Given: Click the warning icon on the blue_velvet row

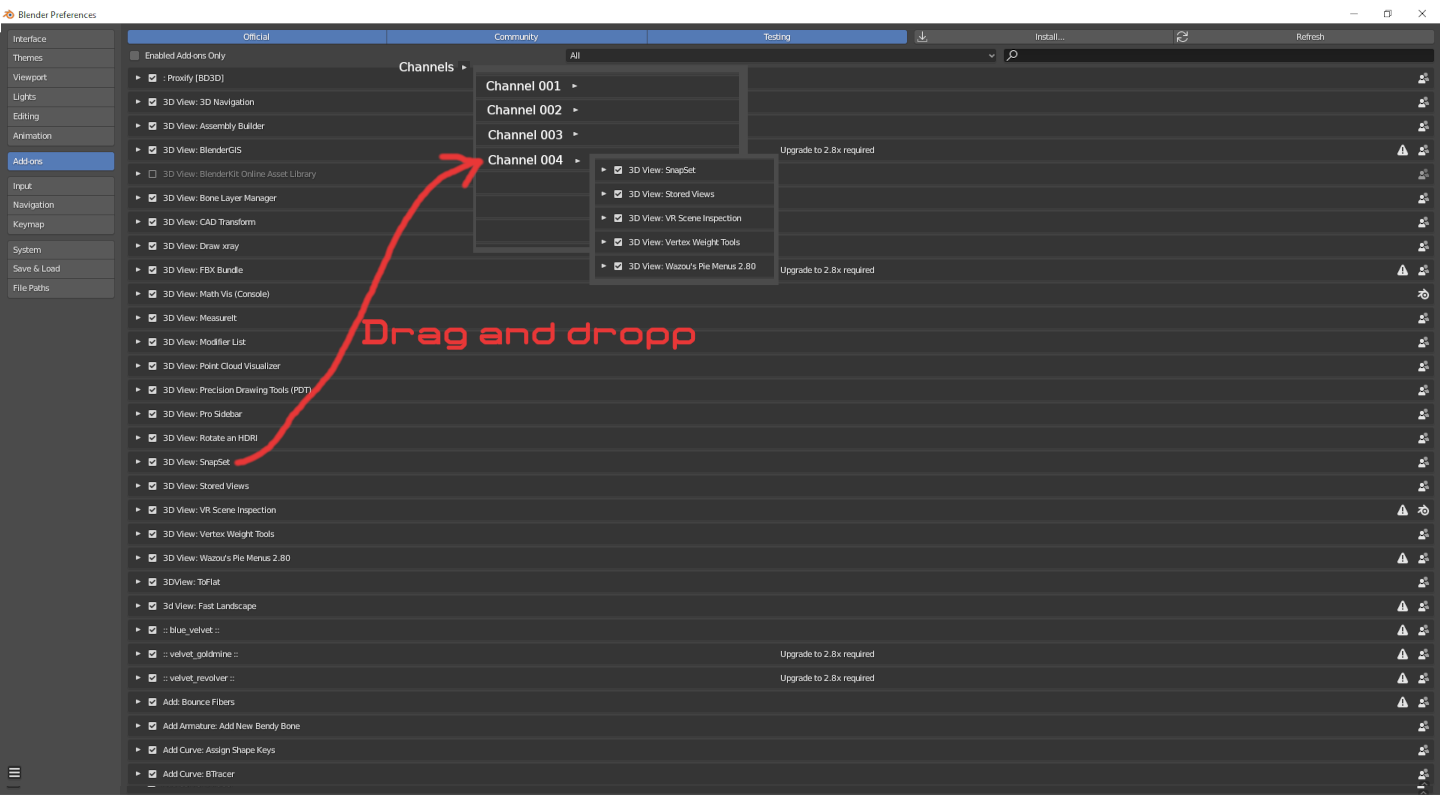Looking at the screenshot, I should click(x=1403, y=630).
